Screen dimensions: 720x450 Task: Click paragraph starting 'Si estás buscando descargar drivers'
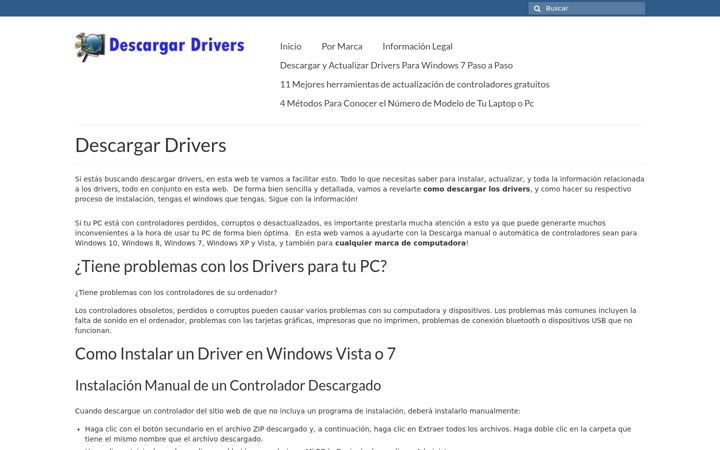(360, 189)
